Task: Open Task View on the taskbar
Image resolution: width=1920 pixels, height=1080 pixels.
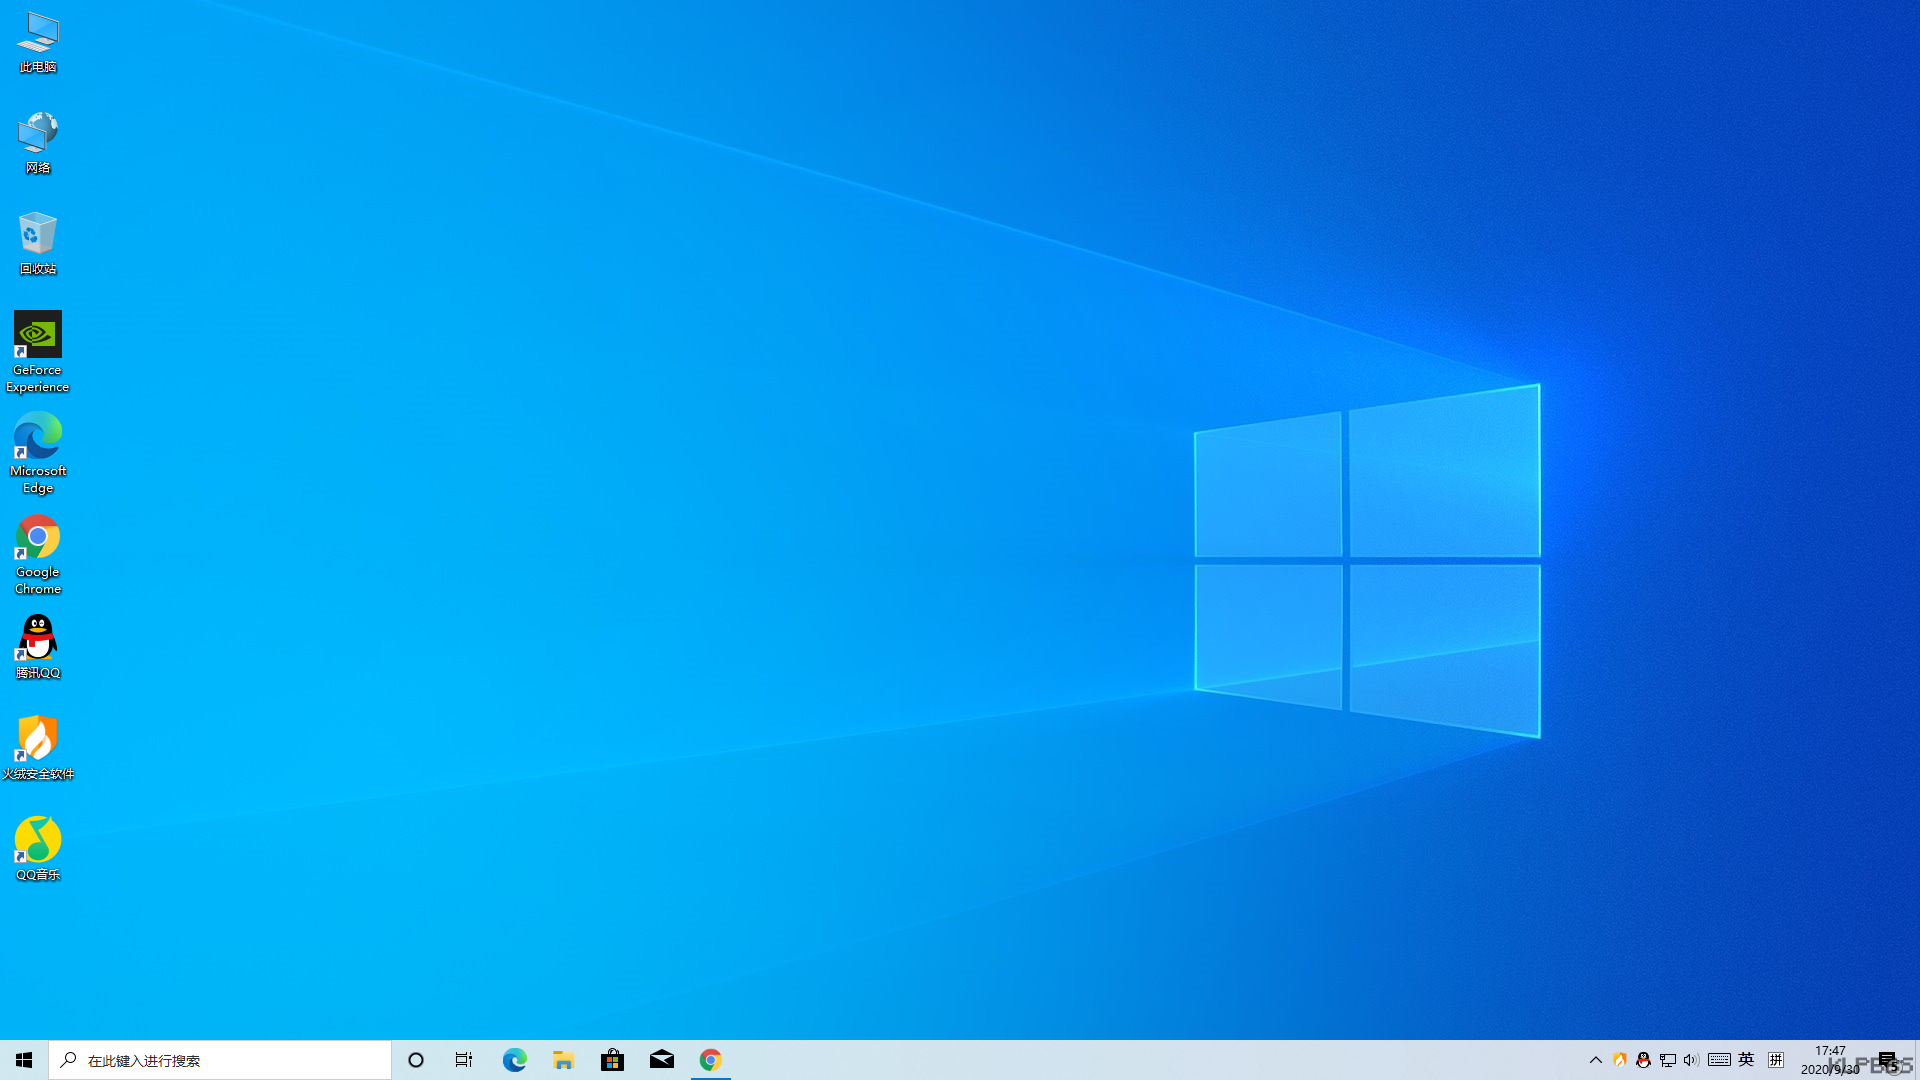Action: [464, 1060]
